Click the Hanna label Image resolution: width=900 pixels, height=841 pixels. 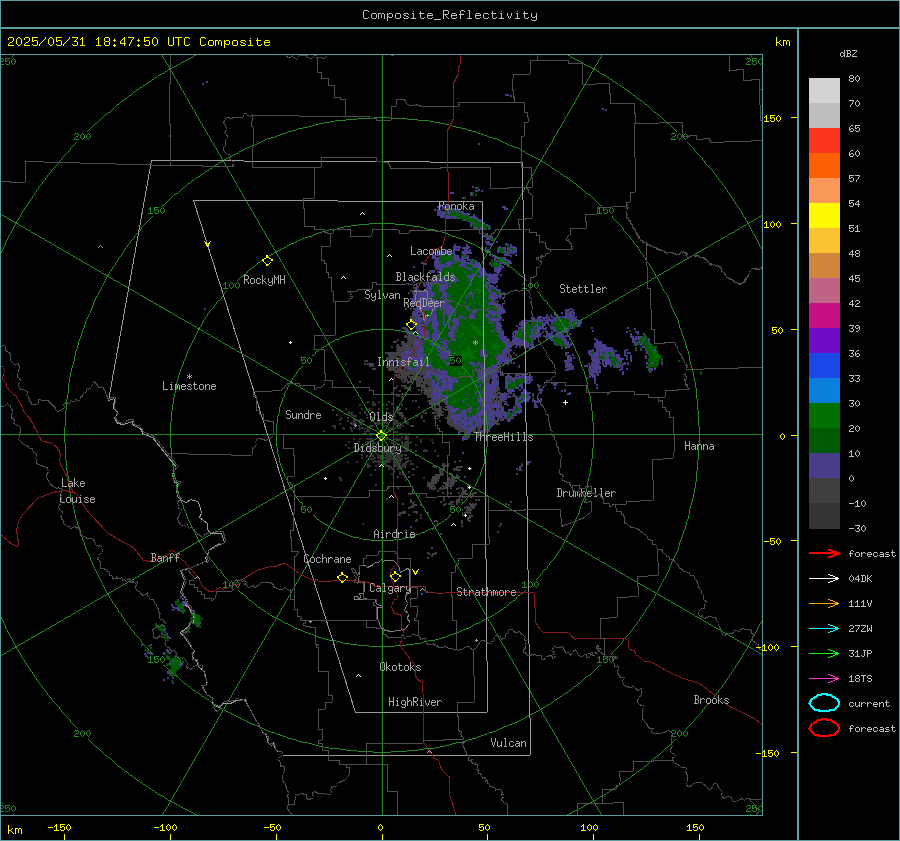pyautogui.click(x=699, y=446)
